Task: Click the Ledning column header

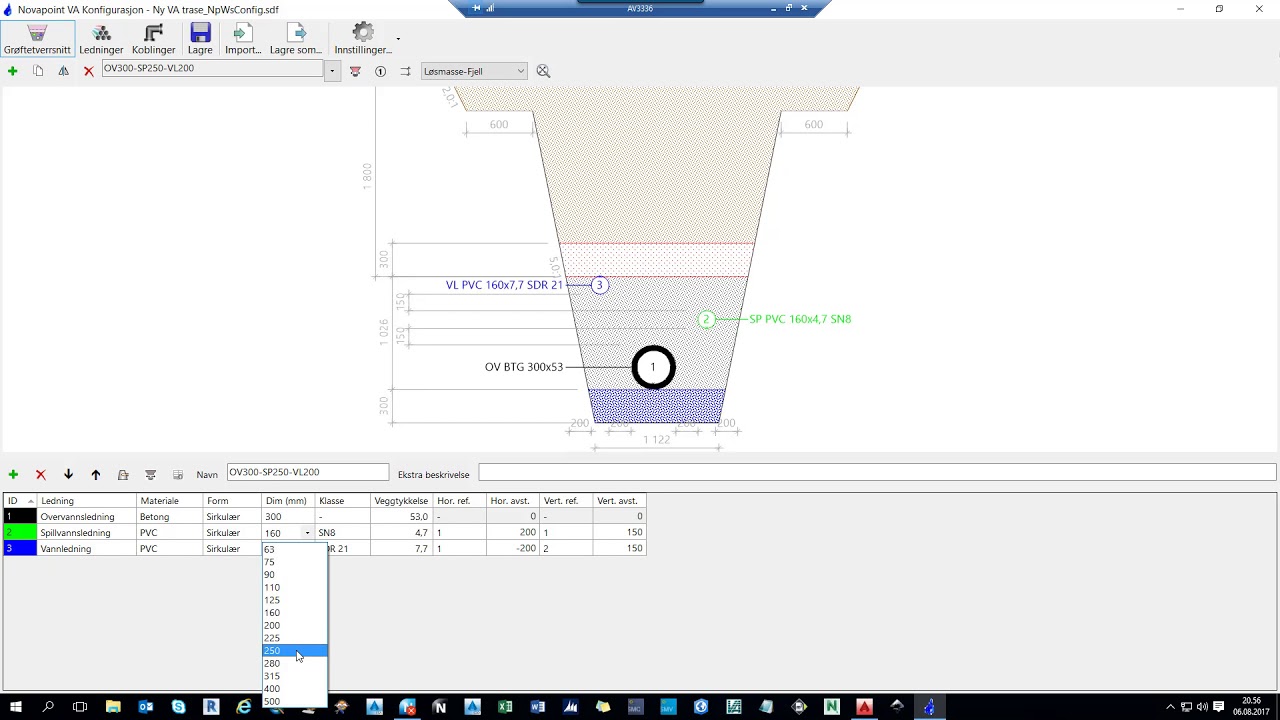Action: click(x=87, y=501)
